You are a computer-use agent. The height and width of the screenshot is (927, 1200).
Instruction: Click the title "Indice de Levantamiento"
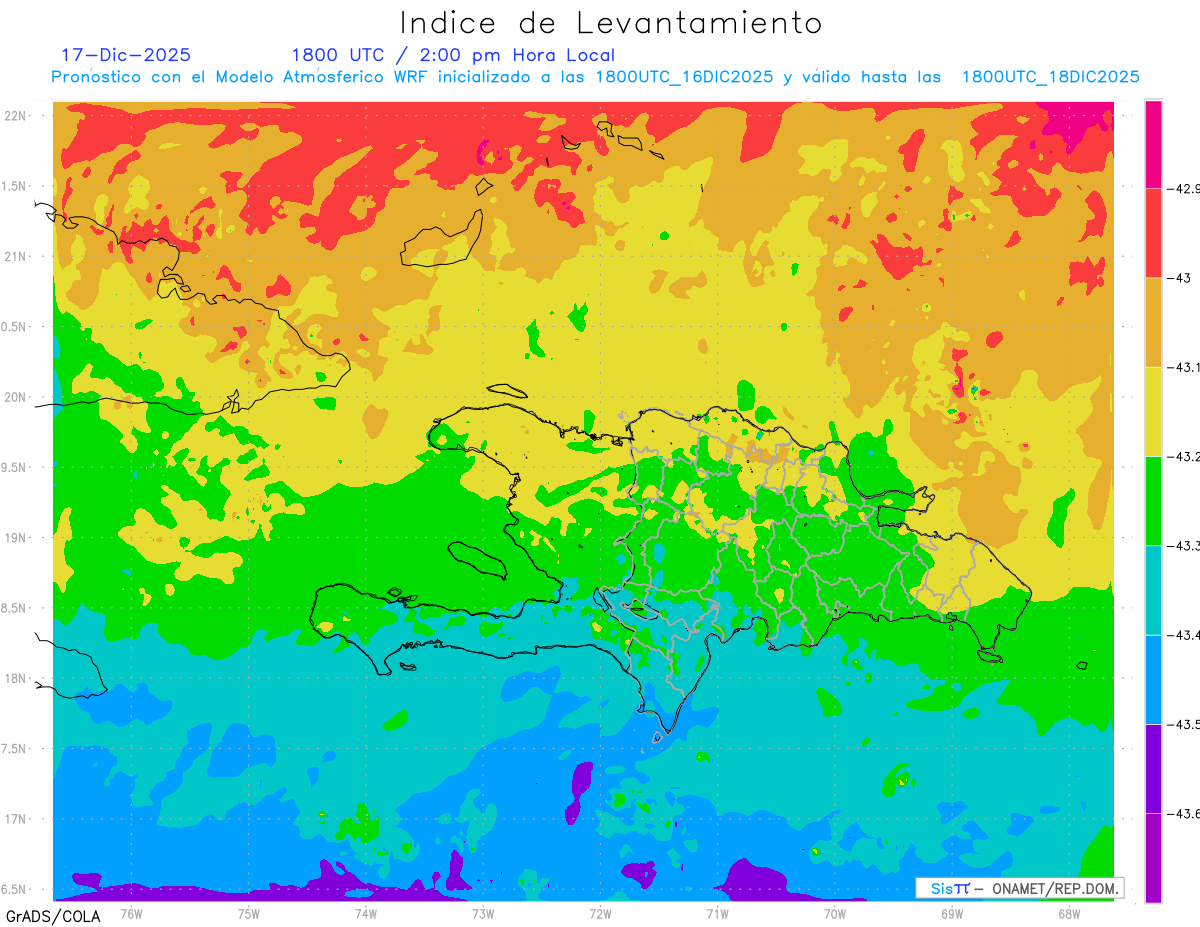[x=611, y=23]
